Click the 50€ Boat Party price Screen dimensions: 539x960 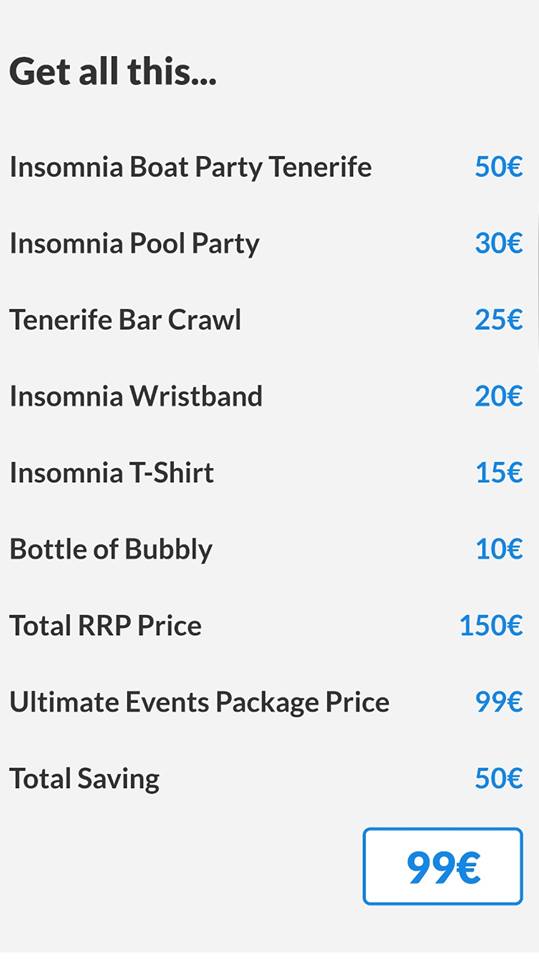[499, 167]
